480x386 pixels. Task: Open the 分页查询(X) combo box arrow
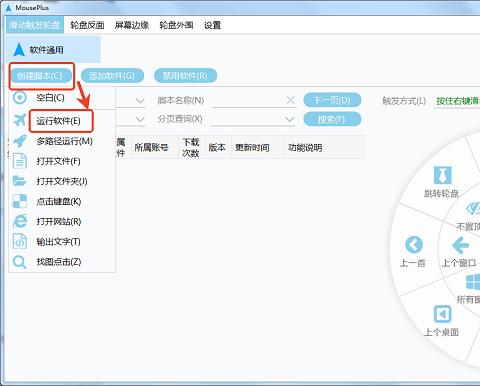[290, 119]
